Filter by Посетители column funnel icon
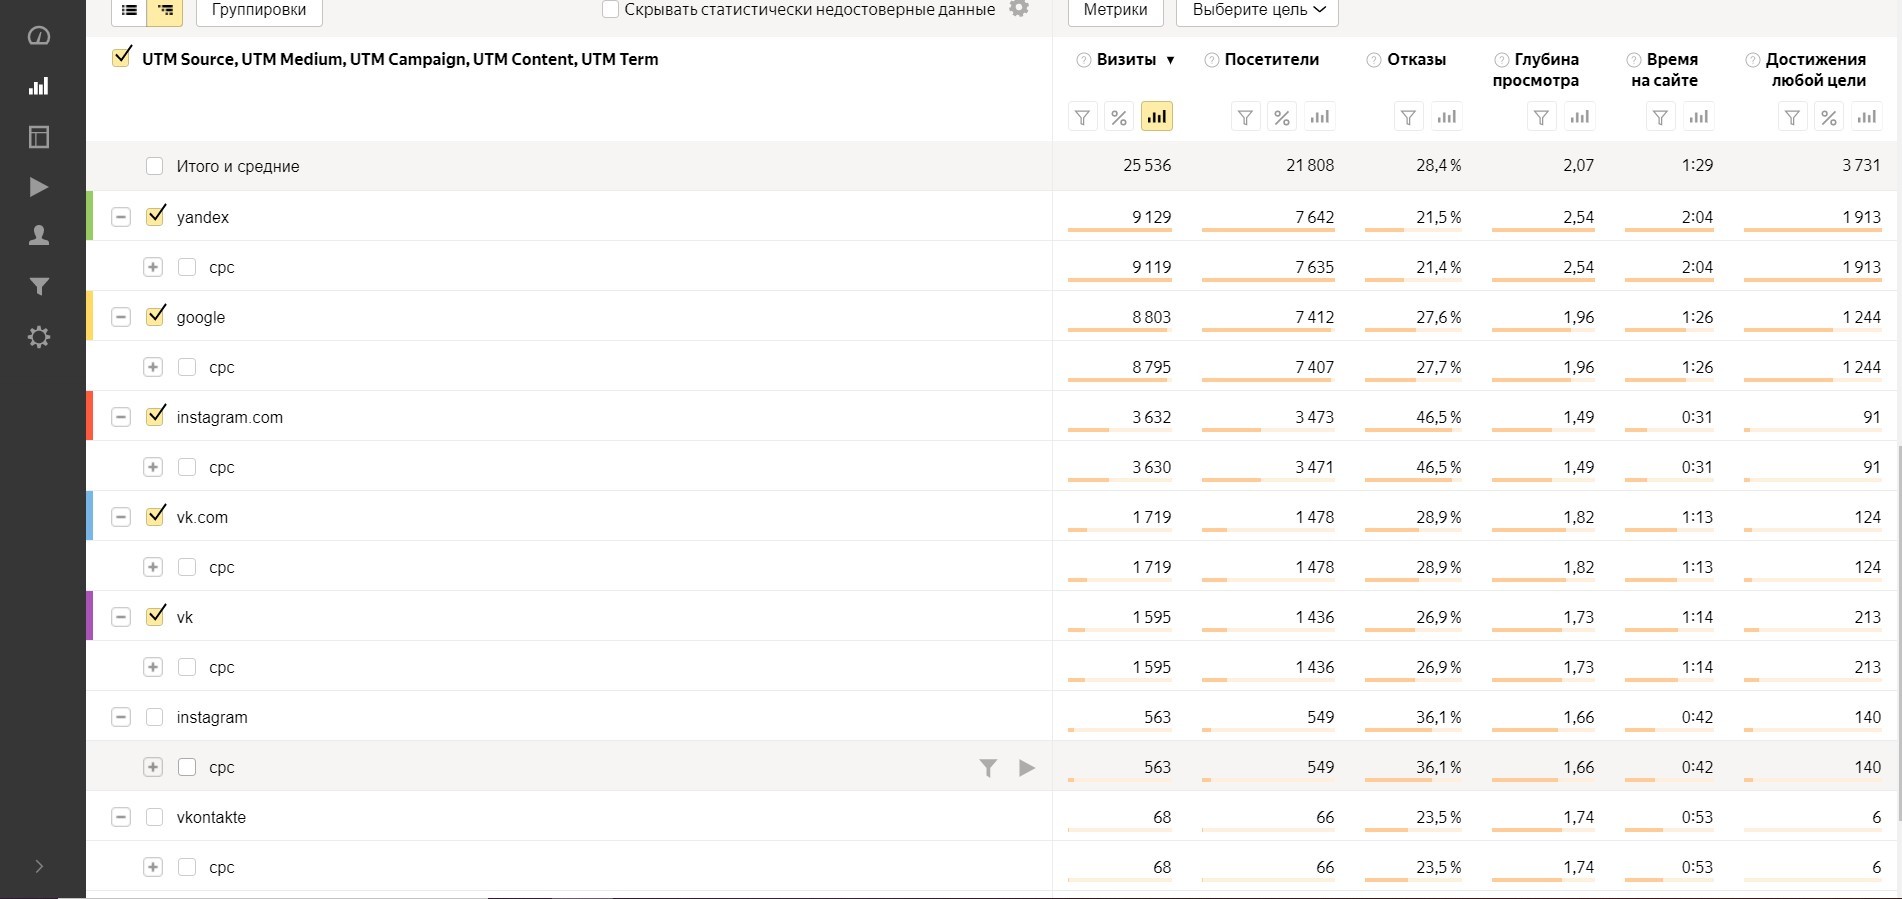Image resolution: width=1902 pixels, height=899 pixels. pyautogui.click(x=1245, y=117)
